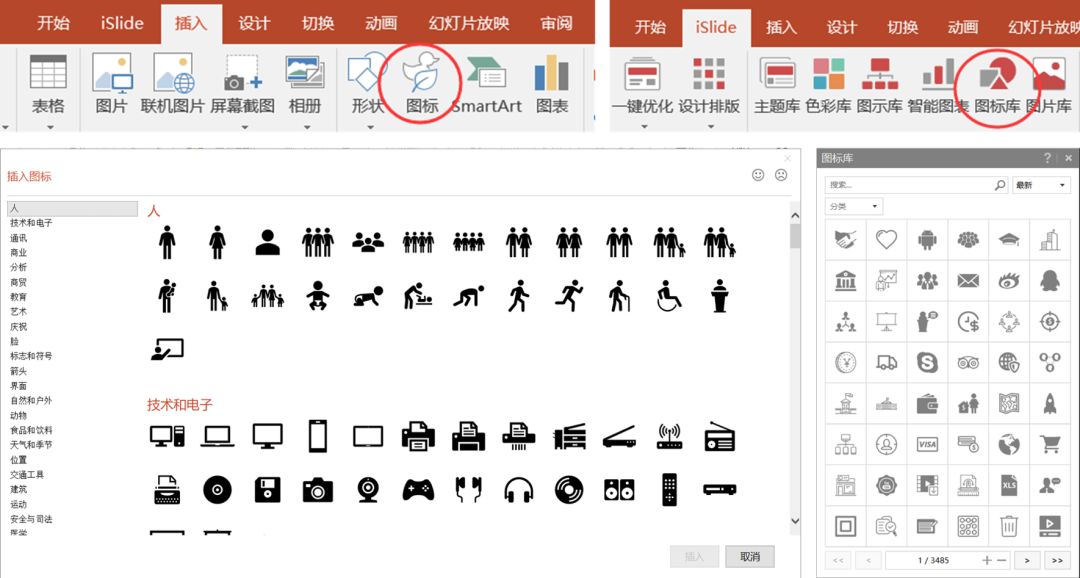
Task: Expand the 一键优化 dropdown arrow
Action: click(644, 127)
